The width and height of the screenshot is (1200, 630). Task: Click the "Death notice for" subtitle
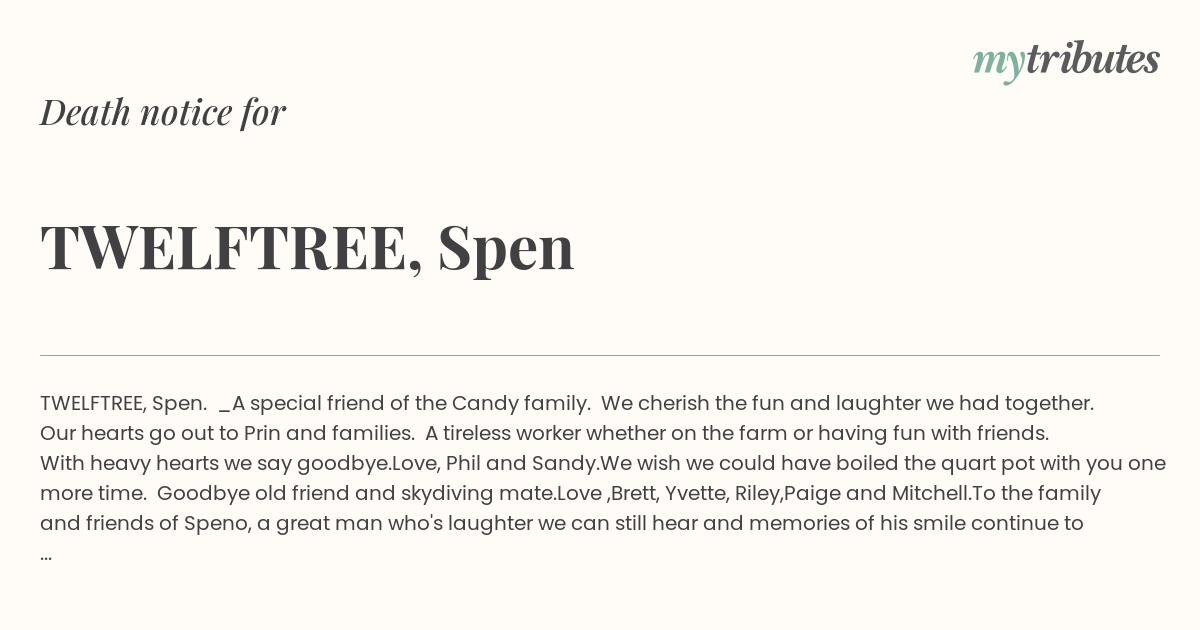(163, 112)
